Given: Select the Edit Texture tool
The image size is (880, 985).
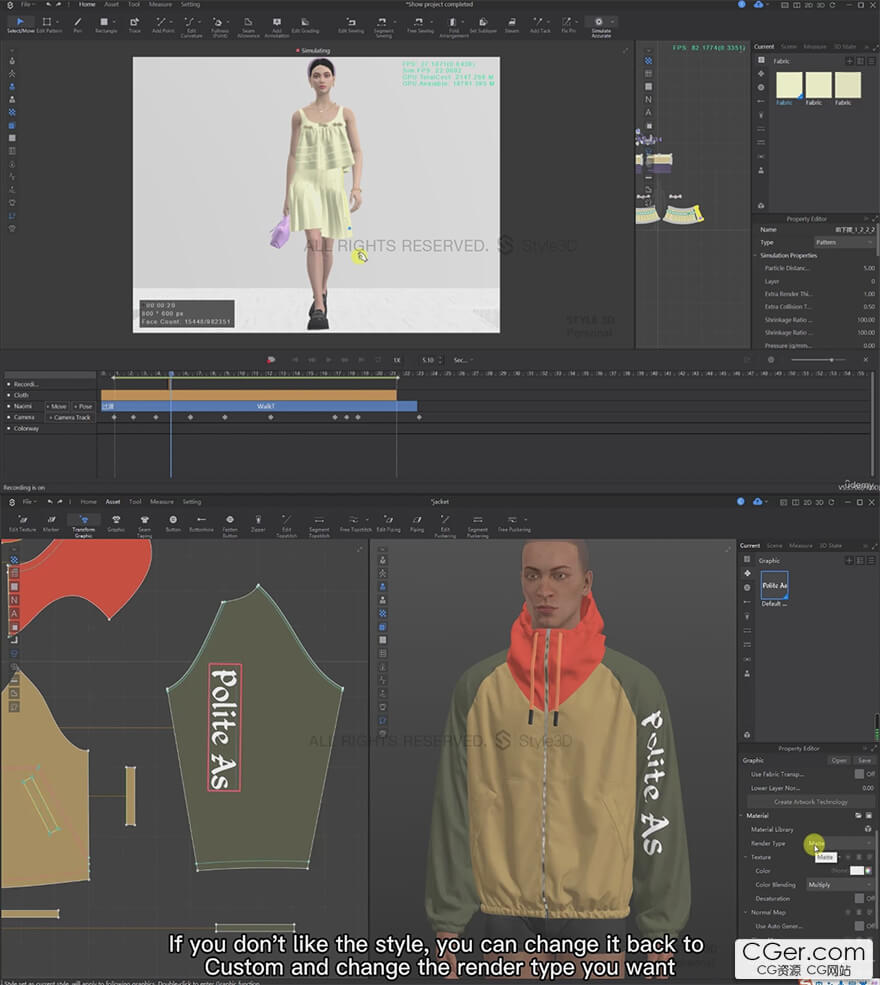Looking at the screenshot, I should click(x=22, y=522).
